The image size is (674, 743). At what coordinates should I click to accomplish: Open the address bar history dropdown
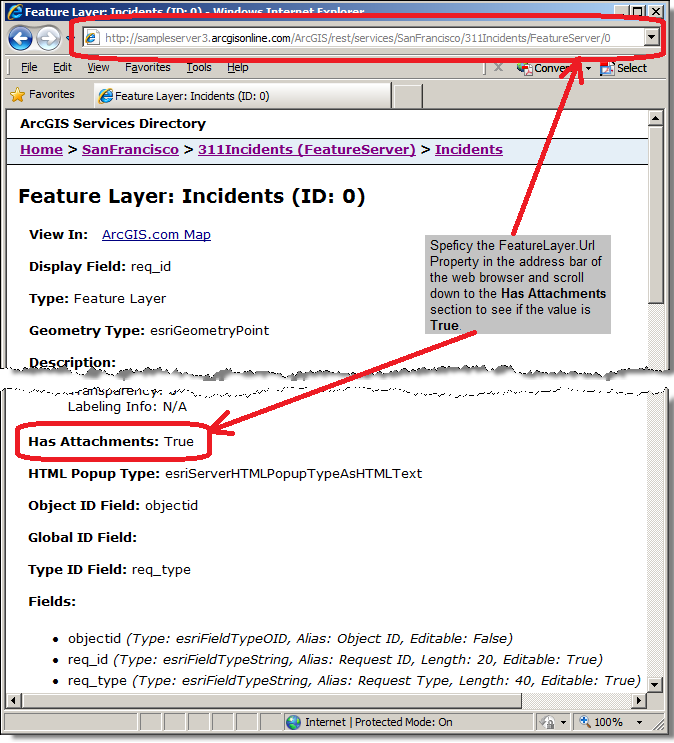coord(652,37)
